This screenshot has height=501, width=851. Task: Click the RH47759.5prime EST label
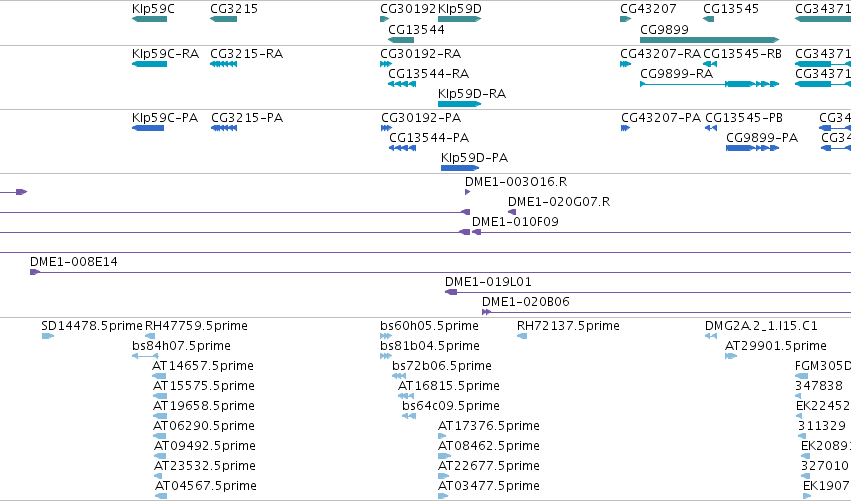(196, 326)
